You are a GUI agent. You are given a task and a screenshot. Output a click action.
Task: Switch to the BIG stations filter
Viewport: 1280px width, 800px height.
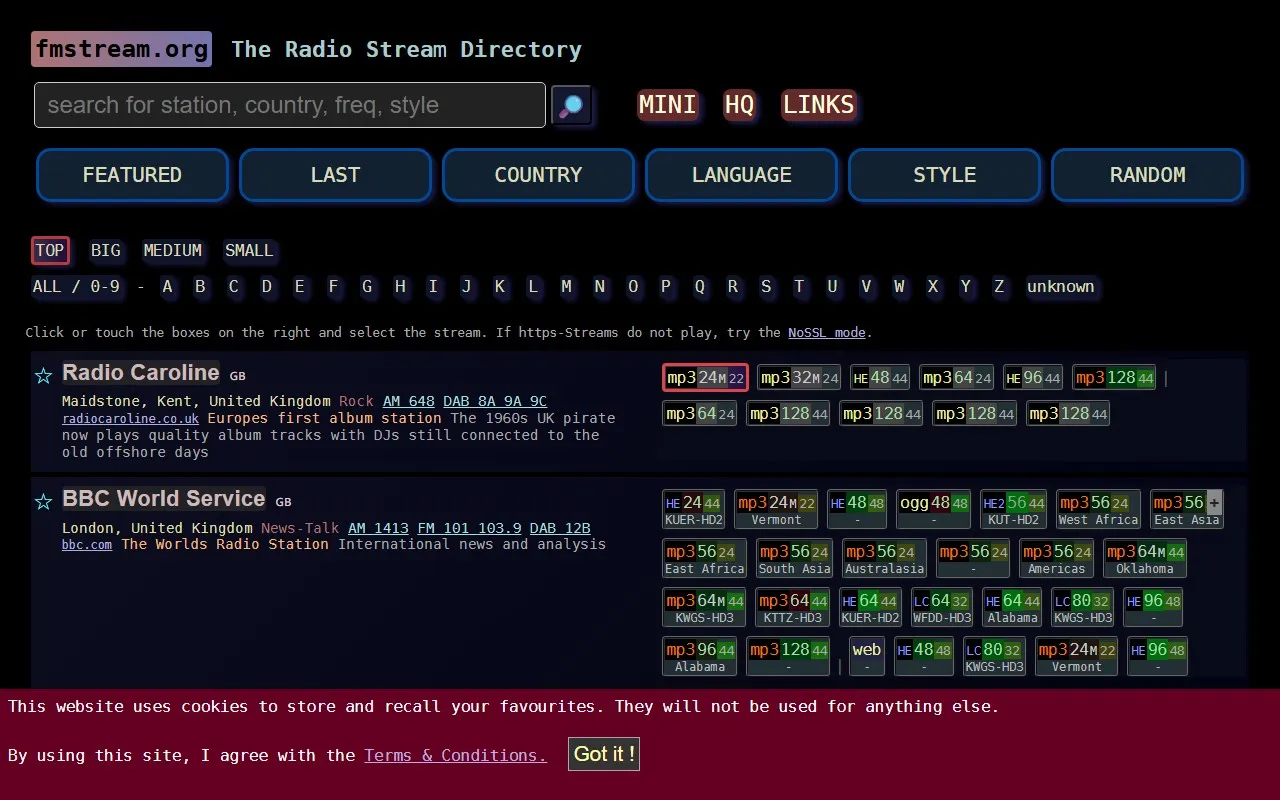click(106, 250)
